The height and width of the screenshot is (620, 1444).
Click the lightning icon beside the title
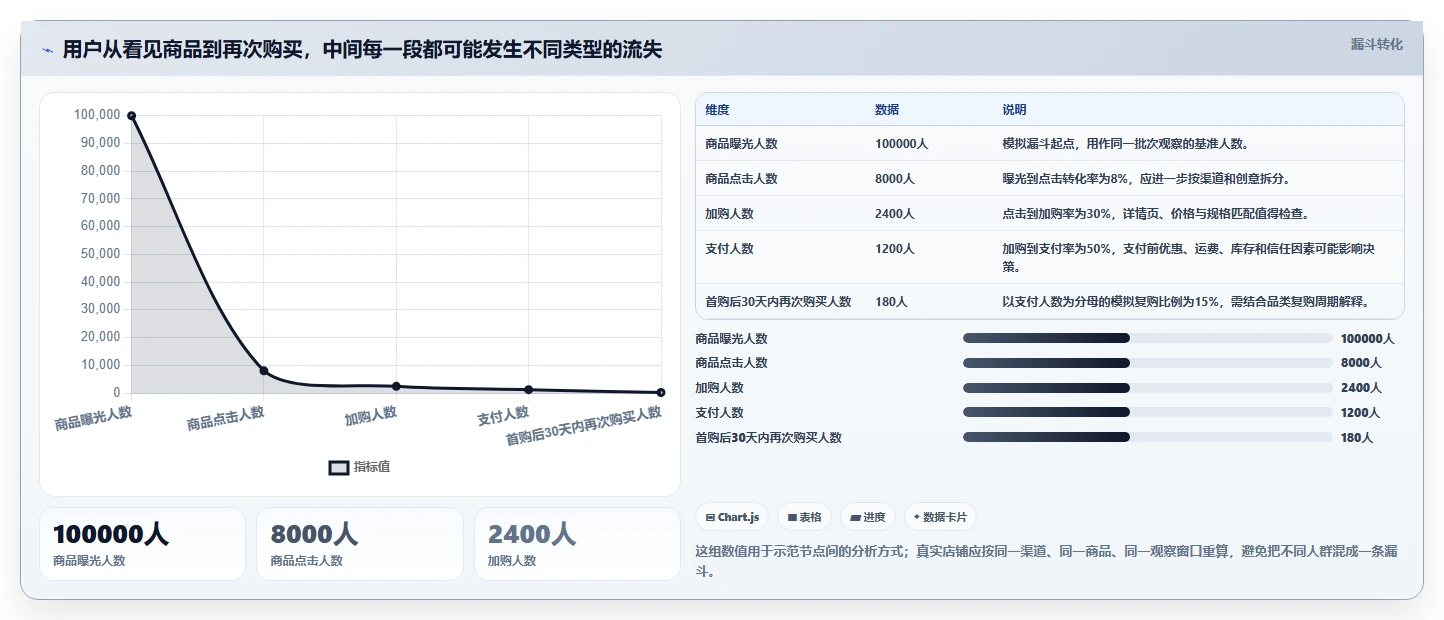pos(47,50)
